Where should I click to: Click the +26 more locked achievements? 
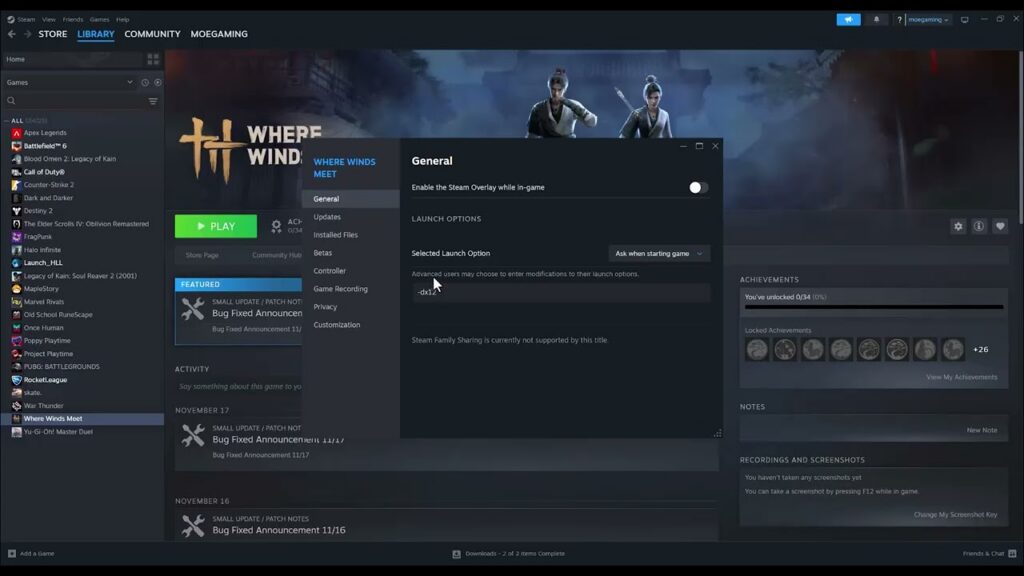pyautogui.click(x=980, y=349)
